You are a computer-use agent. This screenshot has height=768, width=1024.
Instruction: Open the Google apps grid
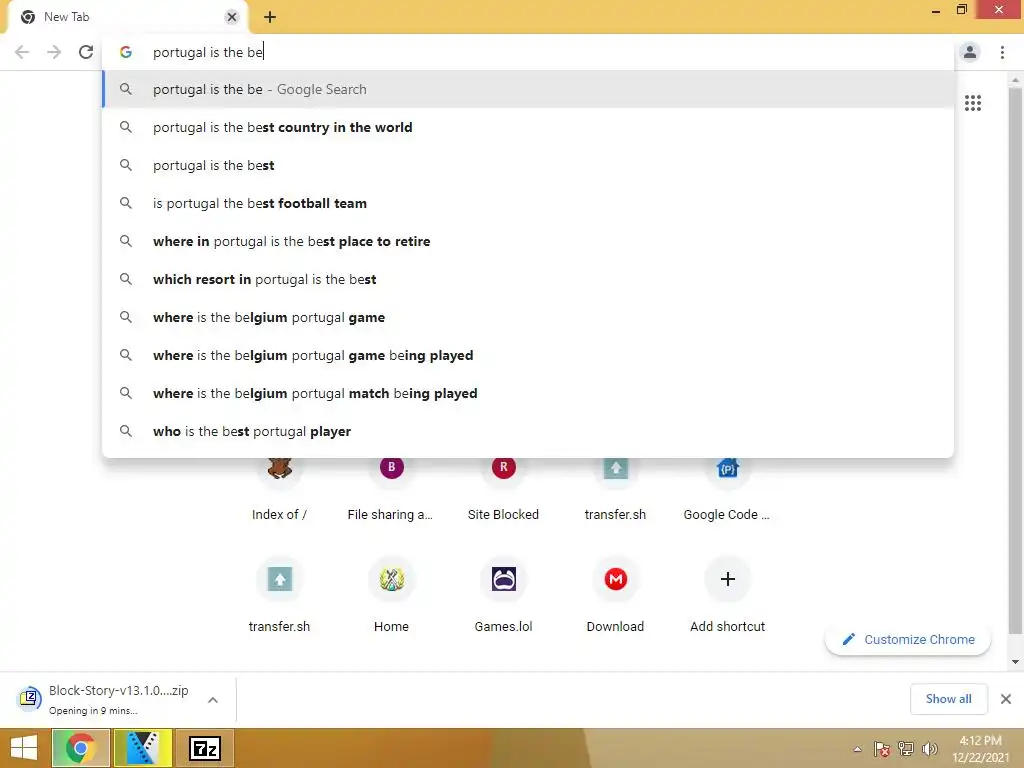pyautogui.click(x=973, y=103)
